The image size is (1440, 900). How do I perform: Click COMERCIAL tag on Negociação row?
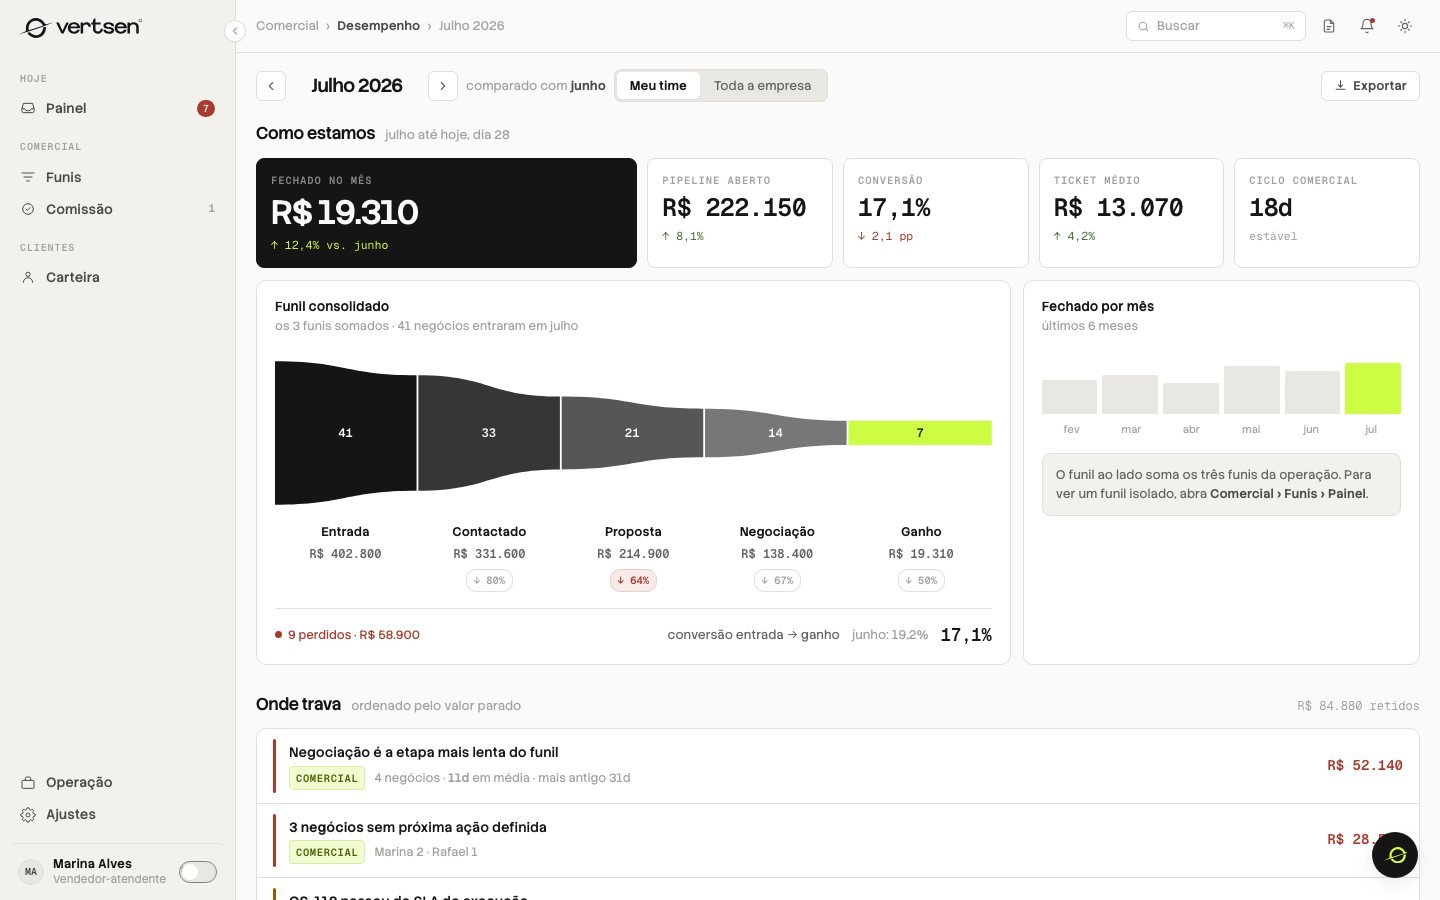point(327,778)
